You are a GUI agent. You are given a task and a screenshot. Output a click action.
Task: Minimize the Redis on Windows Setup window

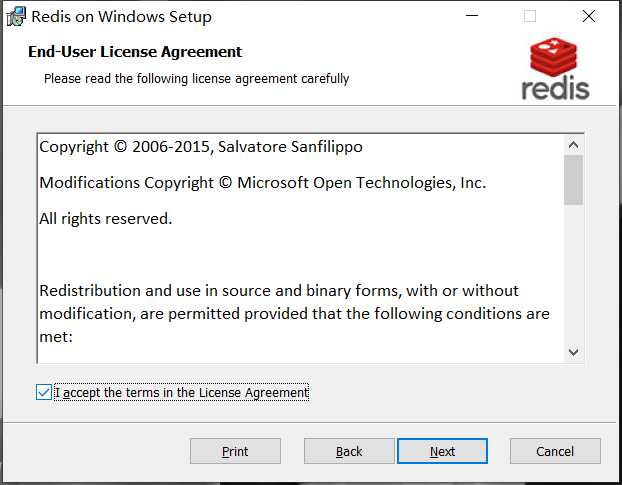point(472,16)
